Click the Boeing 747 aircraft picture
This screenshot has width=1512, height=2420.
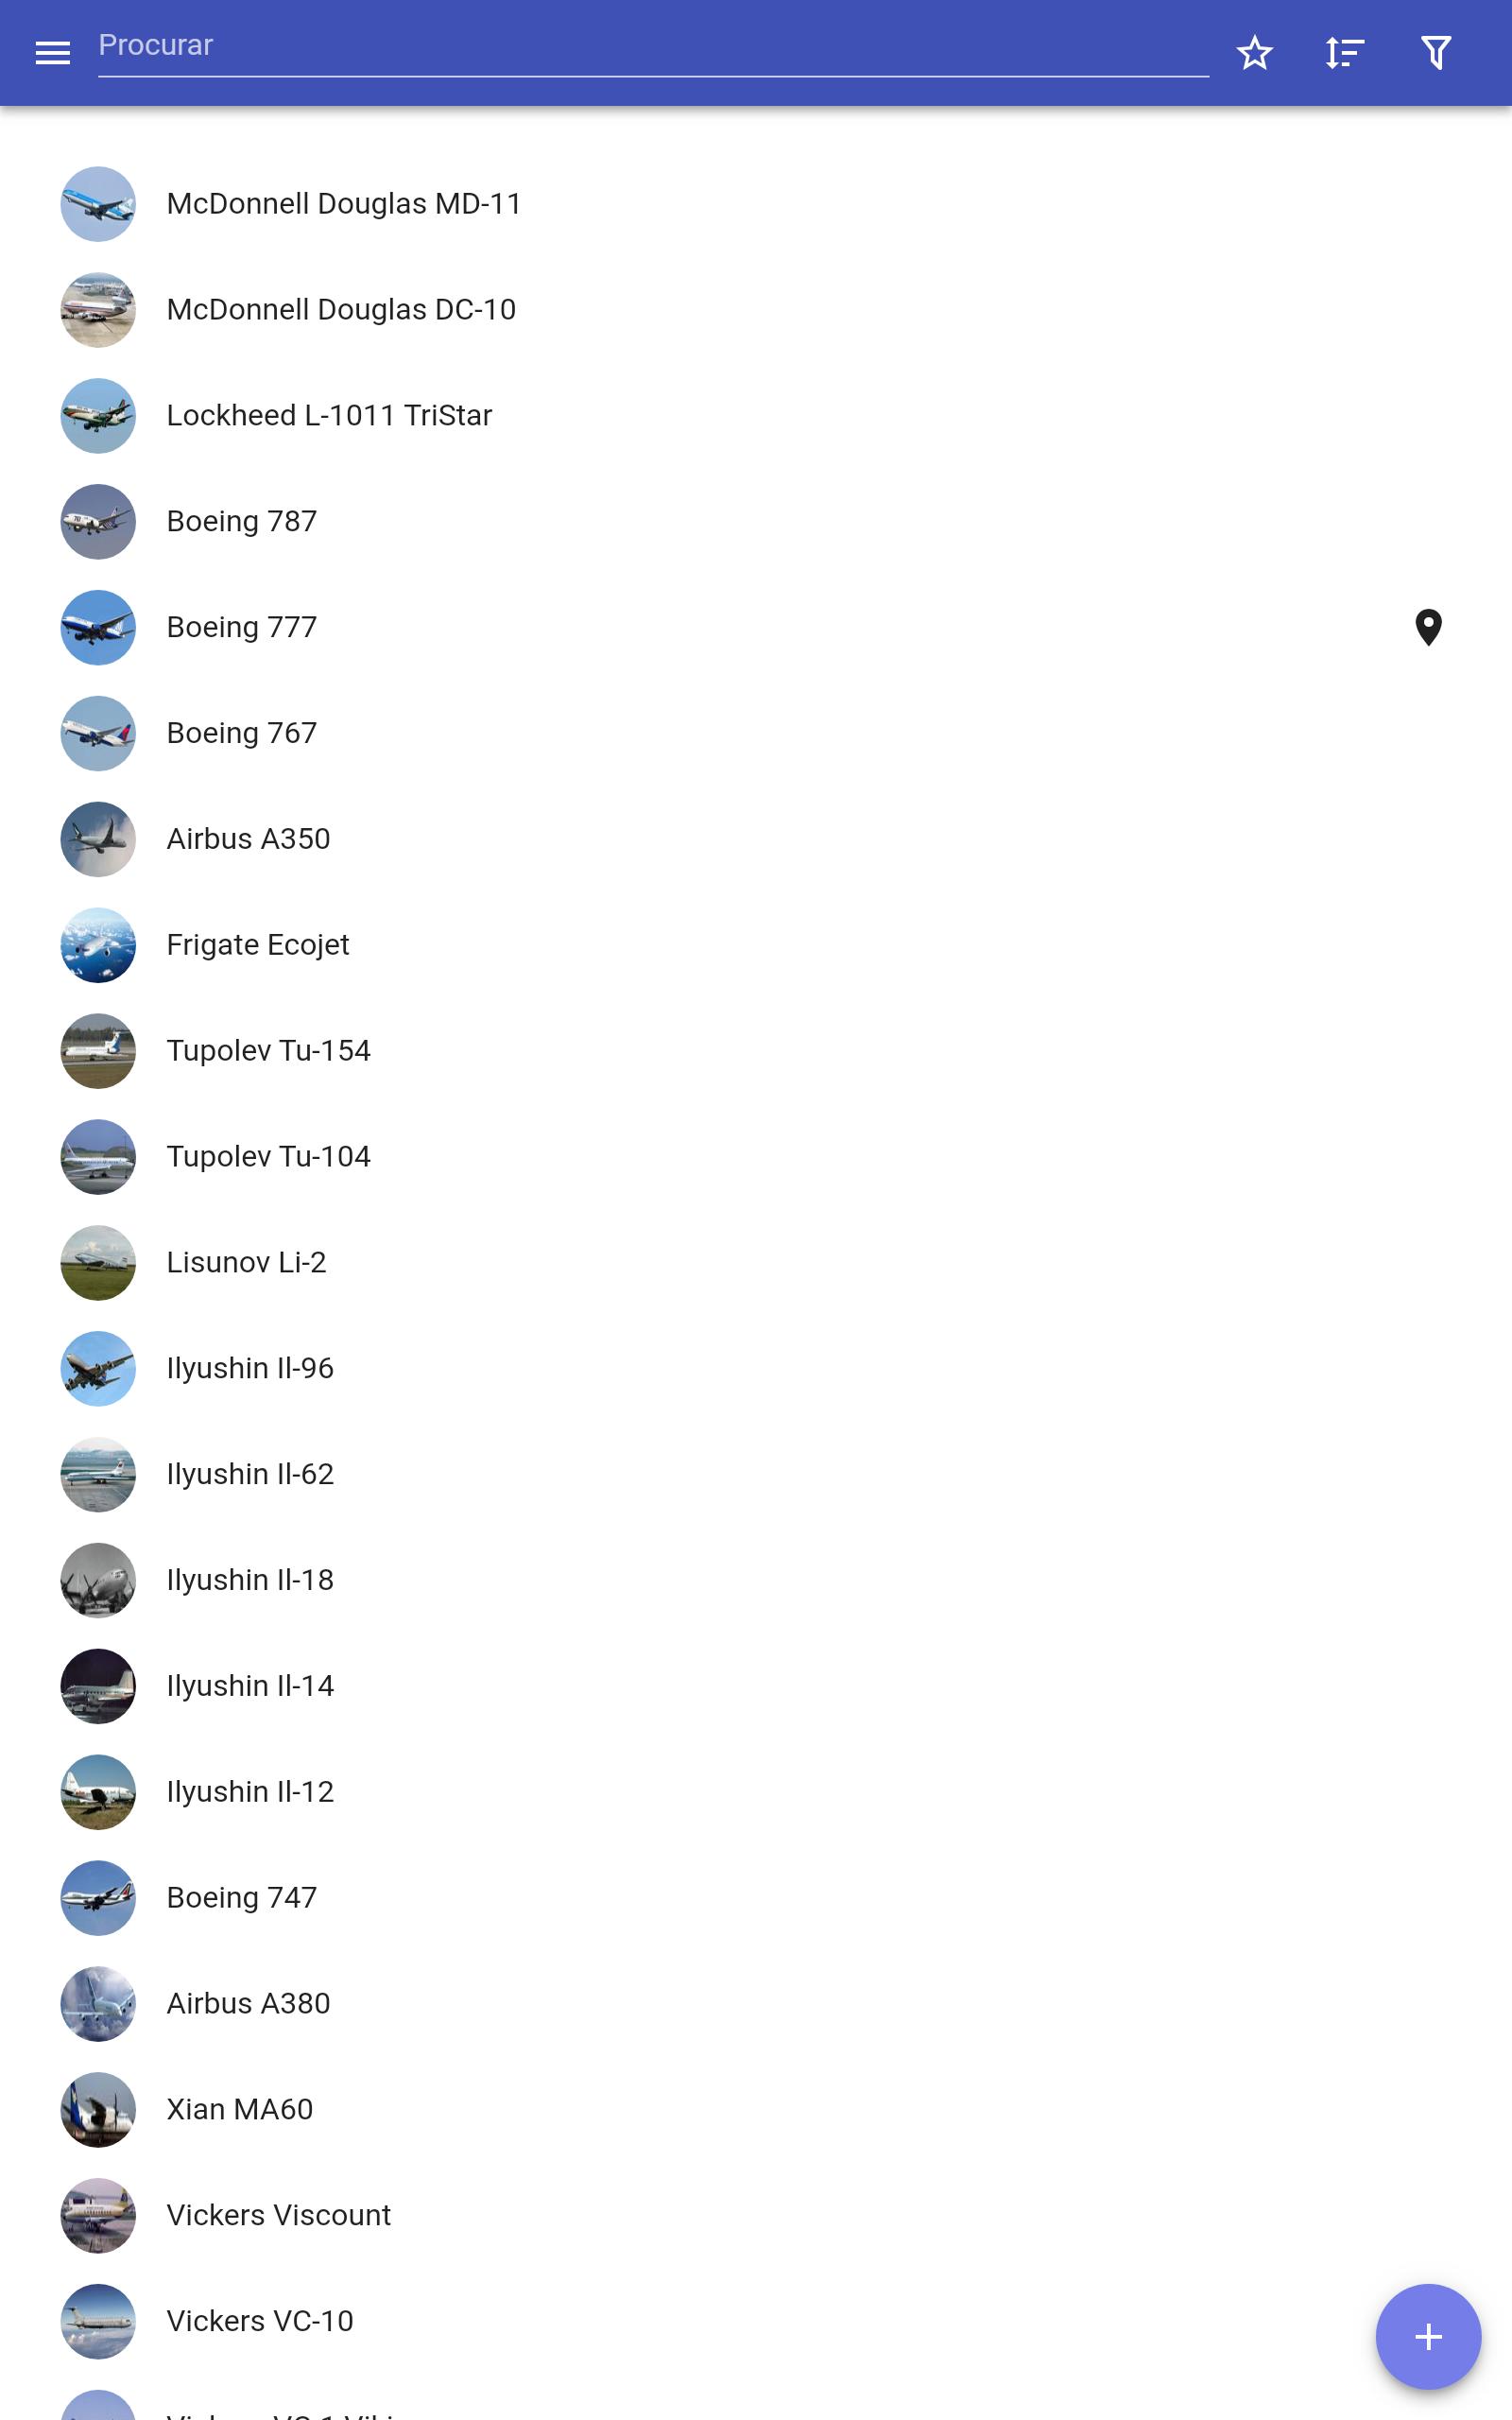tap(98, 1898)
